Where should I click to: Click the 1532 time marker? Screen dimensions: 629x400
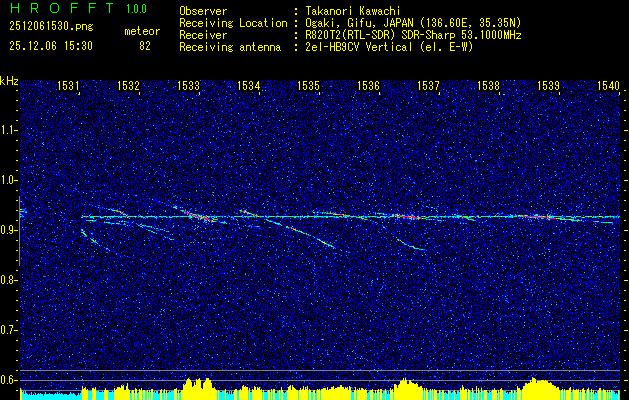coord(128,85)
